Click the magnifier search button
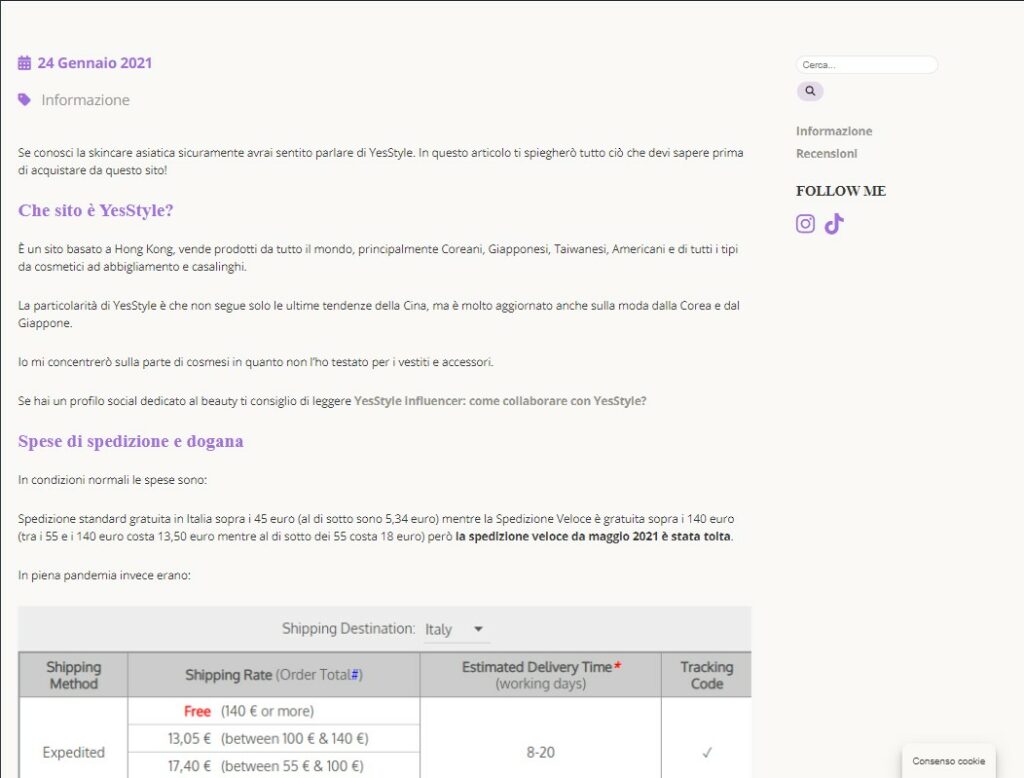Screen dimensions: 1024x778 click(810, 91)
